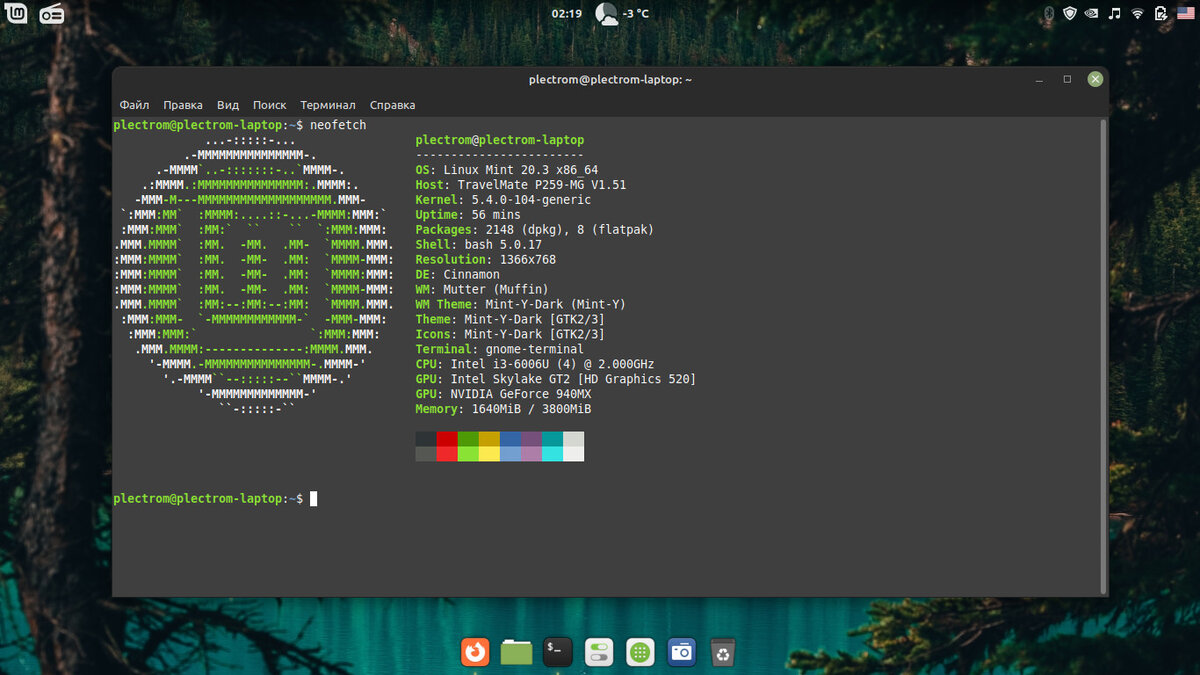This screenshot has width=1200, height=675.
Task: Click the 'Resolution: 1366x768' line
Action: pyautogui.click(x=486, y=260)
